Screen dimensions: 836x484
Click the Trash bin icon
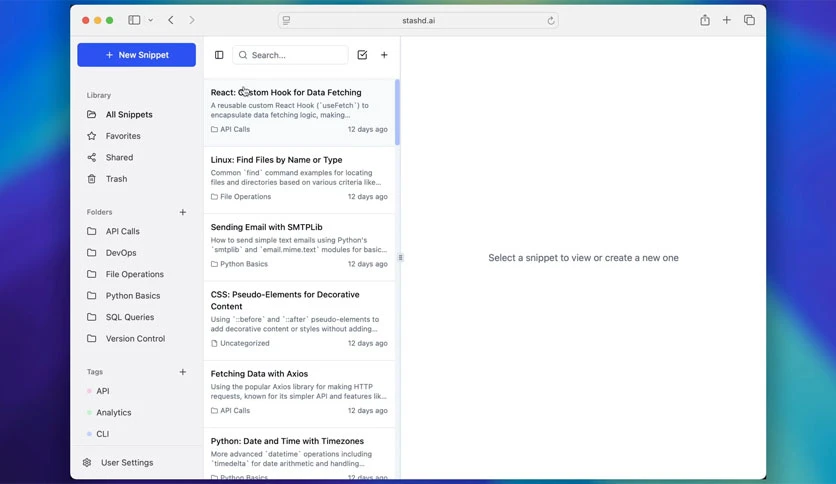point(92,179)
